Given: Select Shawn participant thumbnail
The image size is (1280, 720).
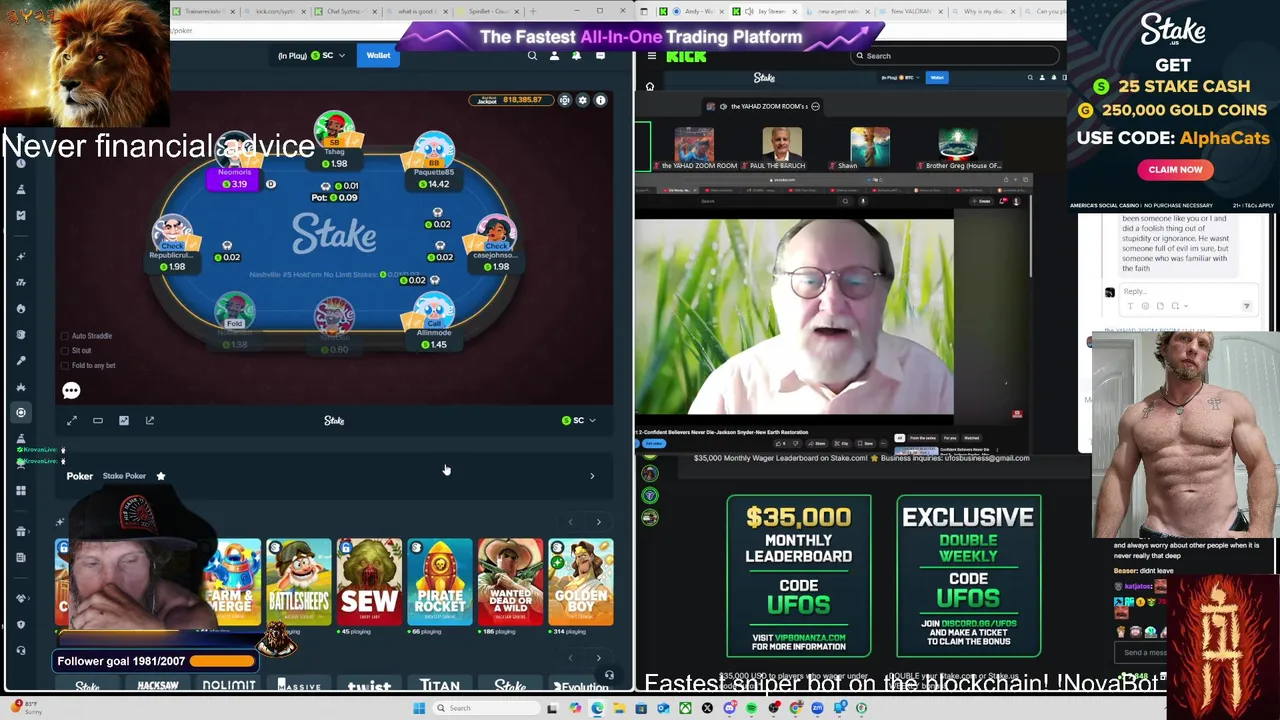Looking at the screenshot, I should (869, 148).
